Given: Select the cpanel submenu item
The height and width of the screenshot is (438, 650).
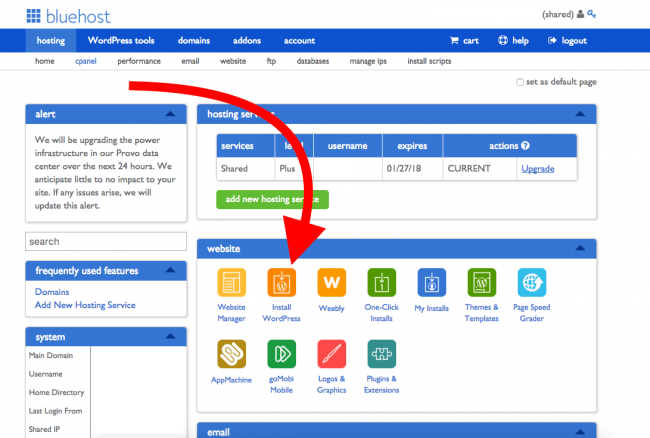Looking at the screenshot, I should [x=86, y=61].
